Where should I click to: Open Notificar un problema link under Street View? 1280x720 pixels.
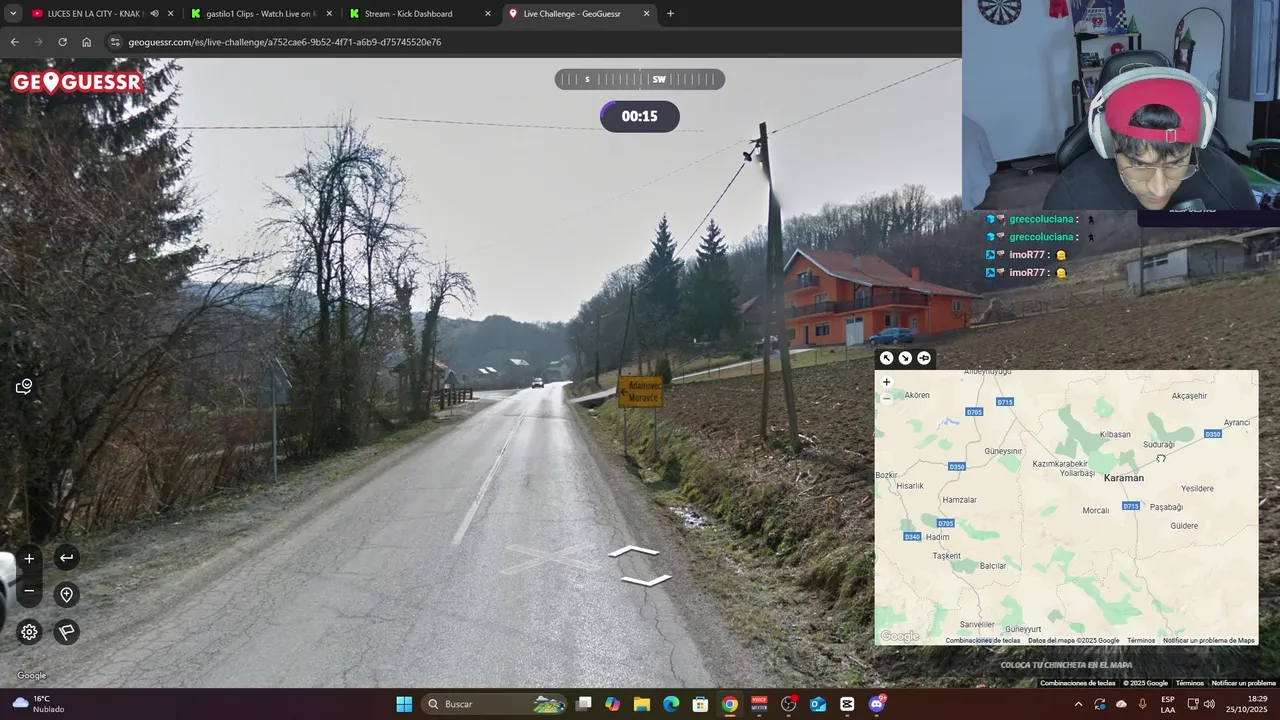point(1243,683)
